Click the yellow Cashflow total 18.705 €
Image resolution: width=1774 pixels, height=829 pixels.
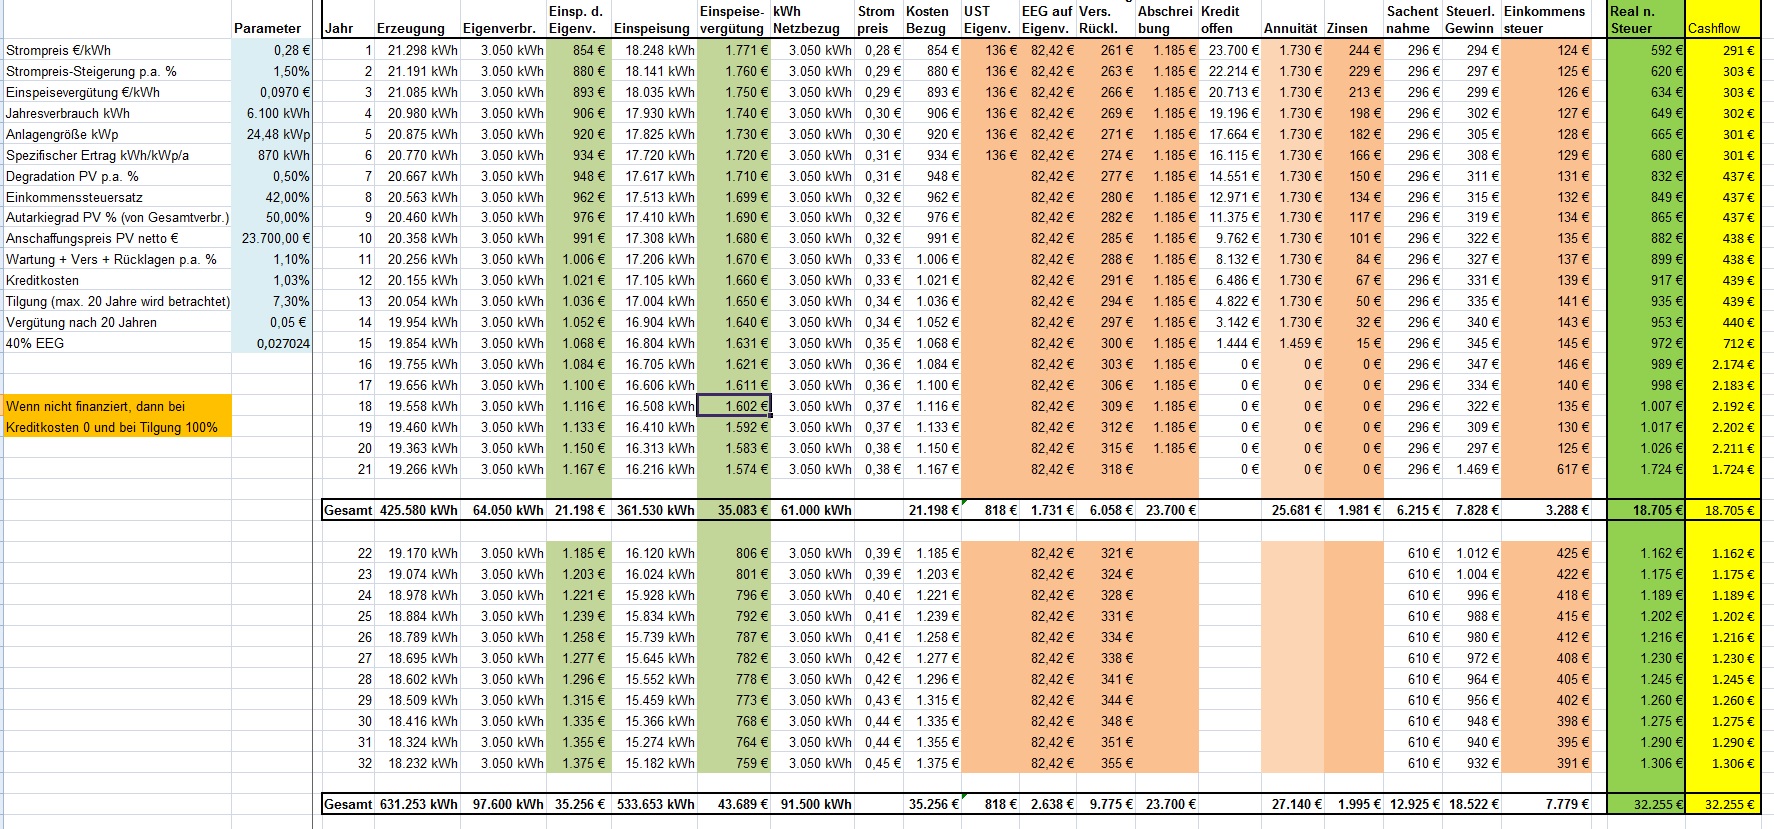pos(1722,510)
